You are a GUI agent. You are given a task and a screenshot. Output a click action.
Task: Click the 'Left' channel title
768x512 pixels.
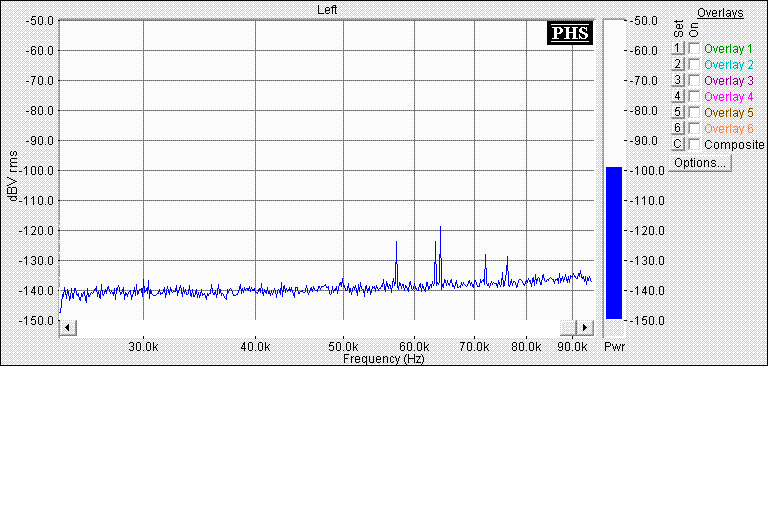pos(327,10)
